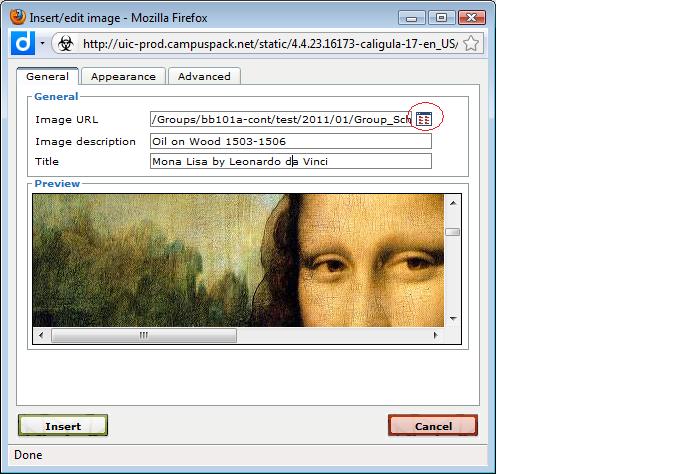Minimize the Insert/edit image window

click(x=411, y=18)
